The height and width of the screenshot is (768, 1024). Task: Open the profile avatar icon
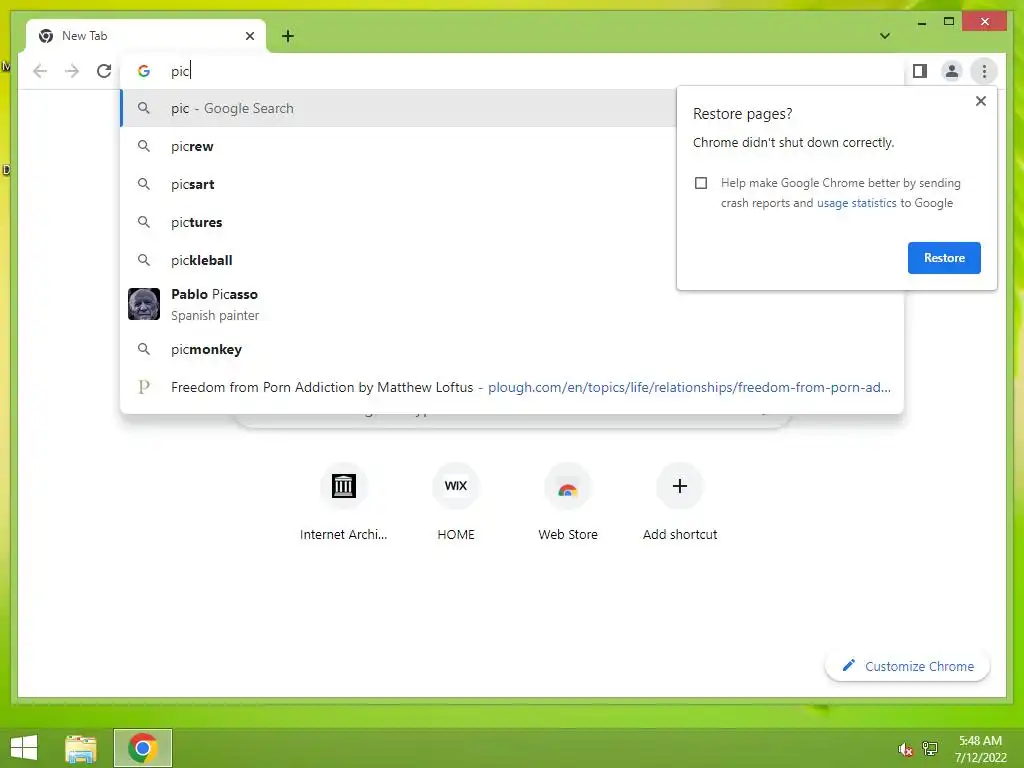952,71
